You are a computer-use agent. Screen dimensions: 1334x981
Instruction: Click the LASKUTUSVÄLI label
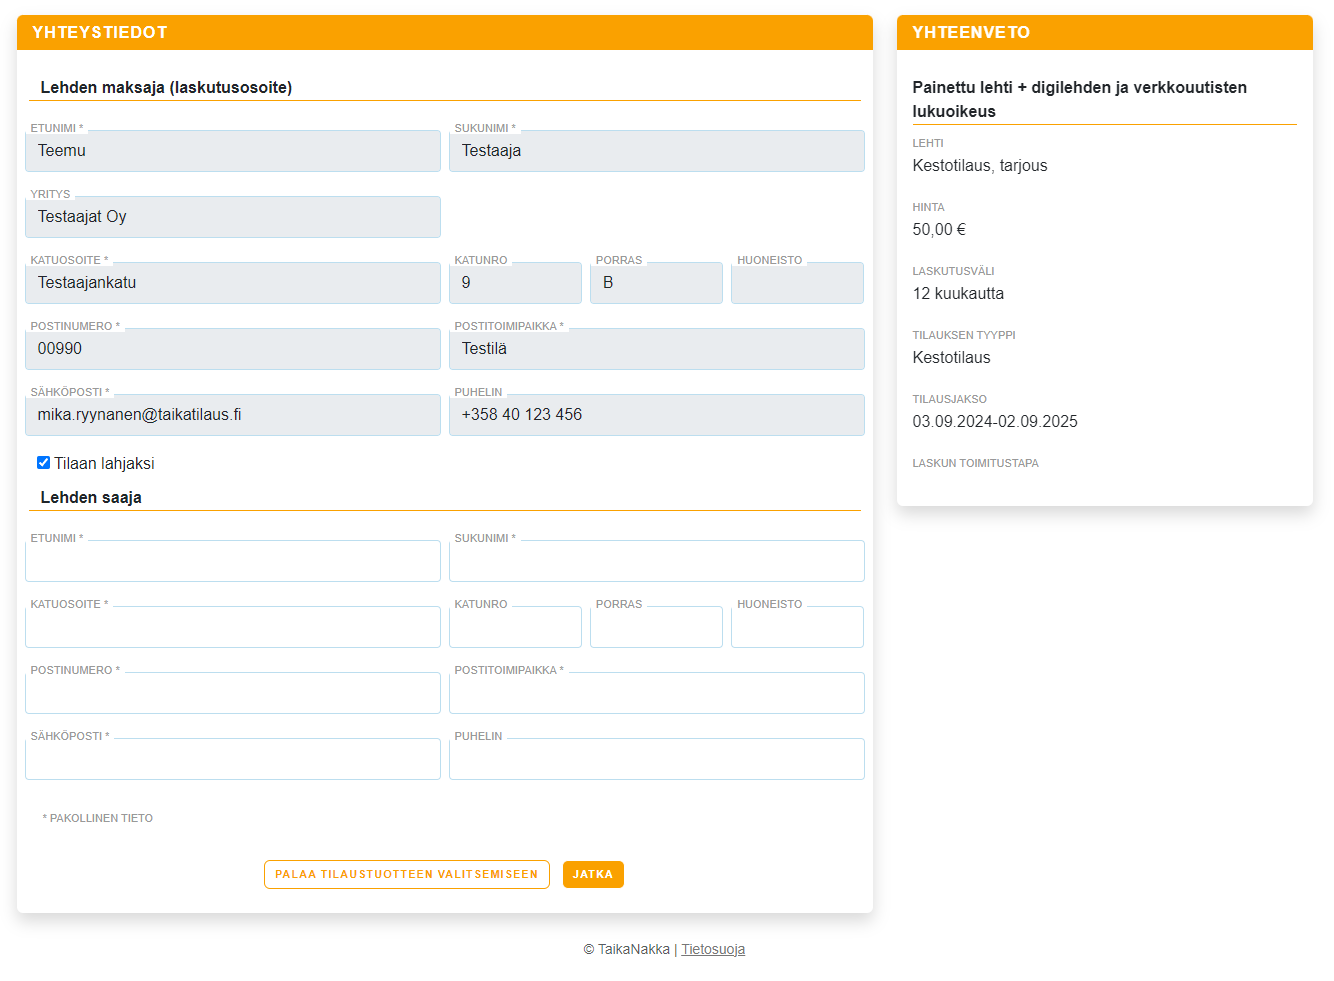[x=953, y=271]
